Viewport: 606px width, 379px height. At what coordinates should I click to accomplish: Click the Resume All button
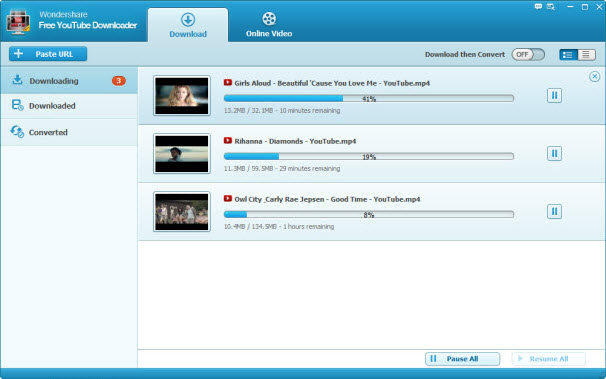(x=548, y=359)
